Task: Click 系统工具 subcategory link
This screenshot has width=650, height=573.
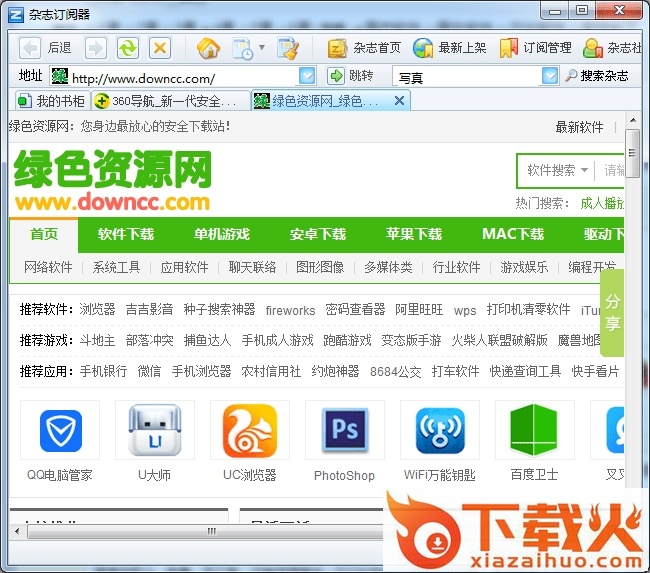Action: [116, 267]
